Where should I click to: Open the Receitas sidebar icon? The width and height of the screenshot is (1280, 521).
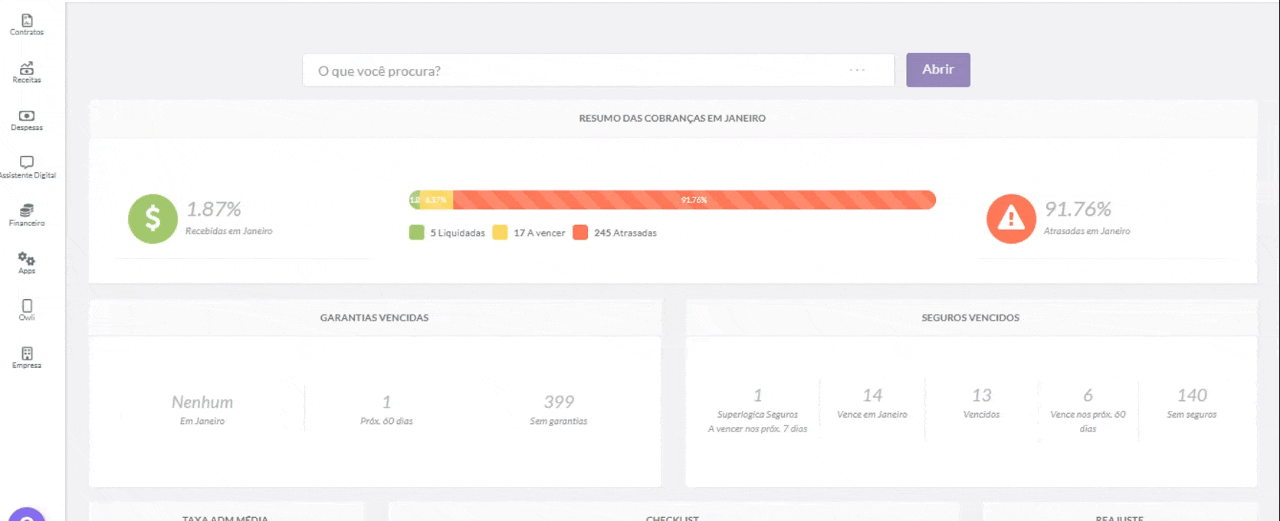point(27,68)
